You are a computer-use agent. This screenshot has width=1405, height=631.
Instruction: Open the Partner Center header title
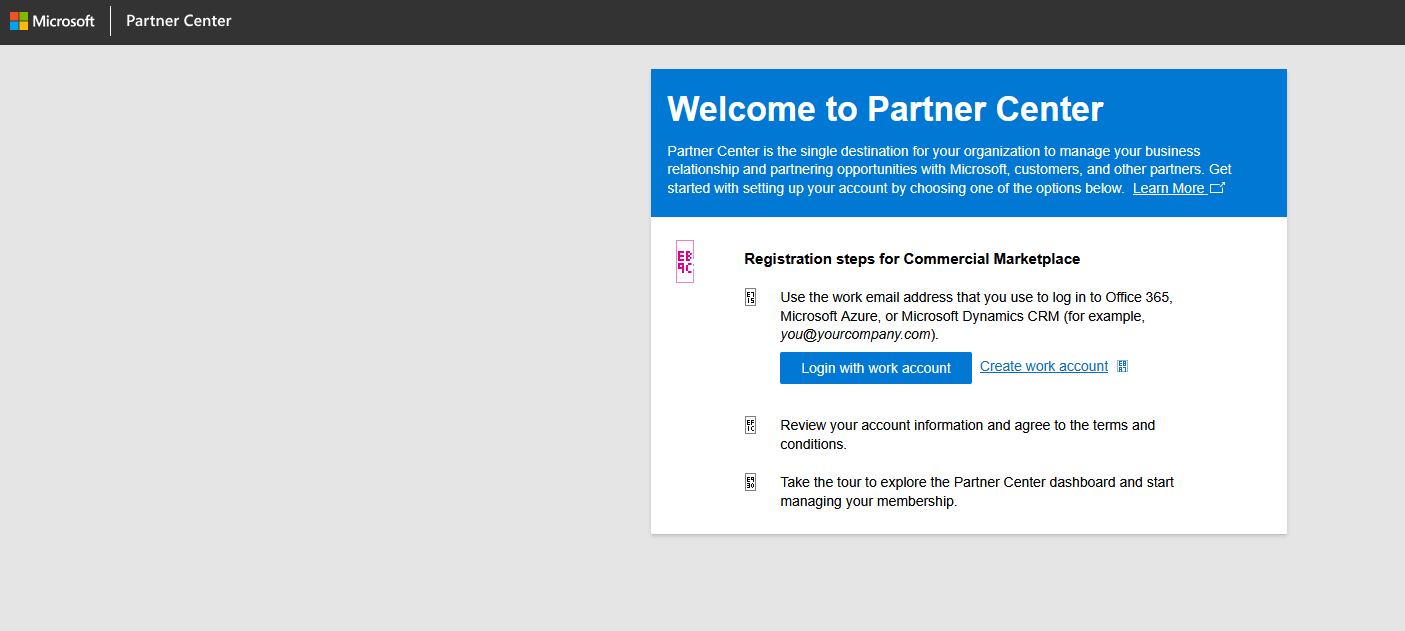(x=179, y=21)
